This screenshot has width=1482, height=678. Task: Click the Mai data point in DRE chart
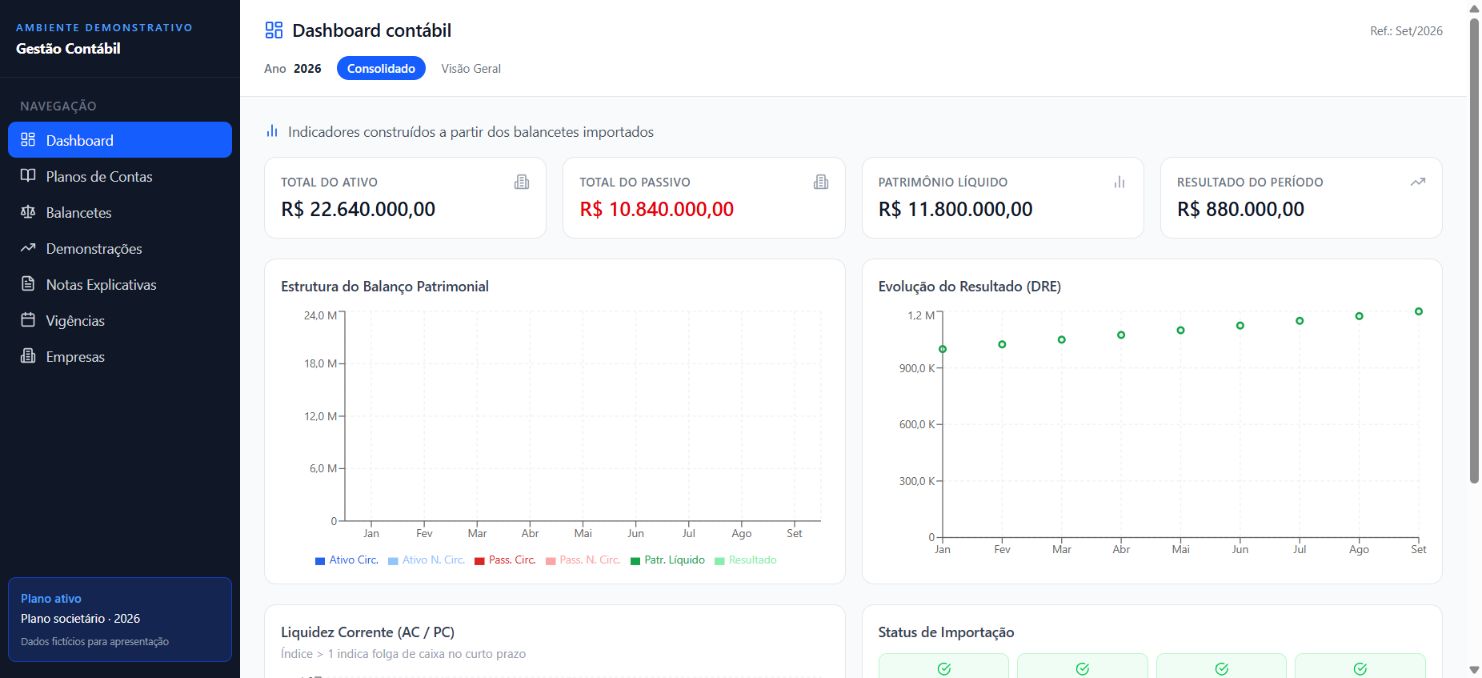[x=1181, y=330]
